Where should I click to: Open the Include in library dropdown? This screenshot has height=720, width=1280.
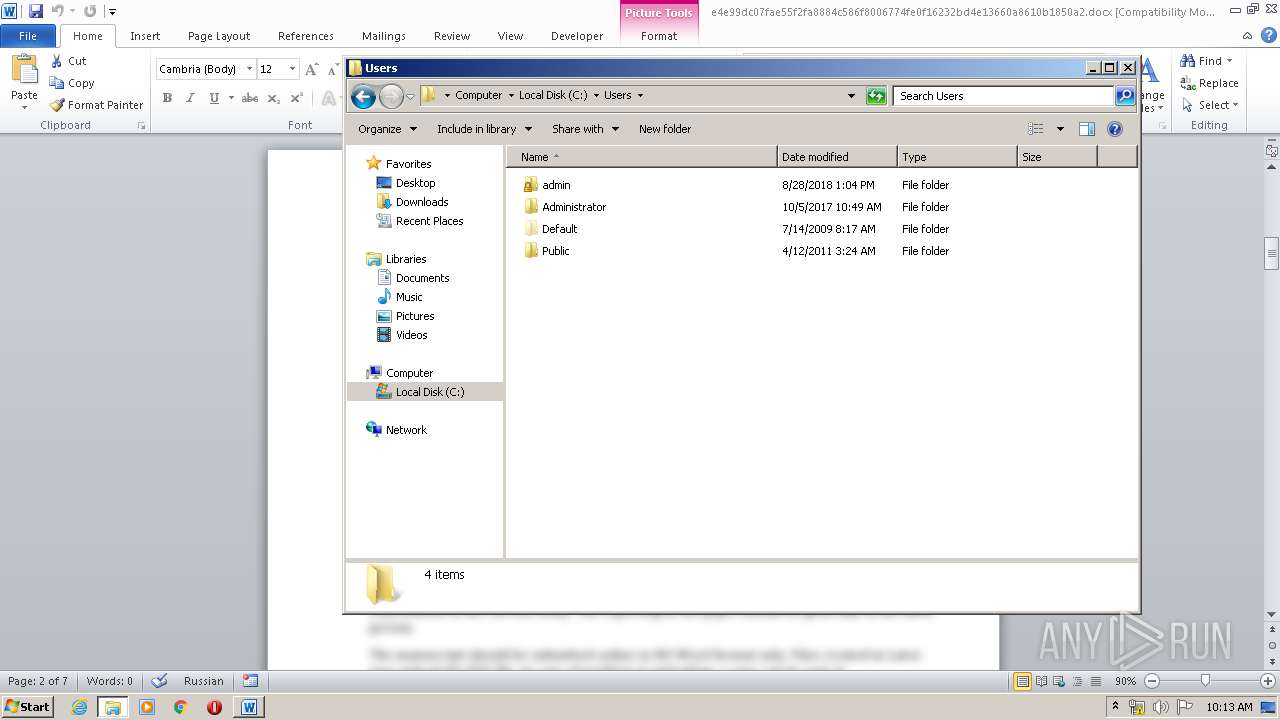pyautogui.click(x=484, y=129)
